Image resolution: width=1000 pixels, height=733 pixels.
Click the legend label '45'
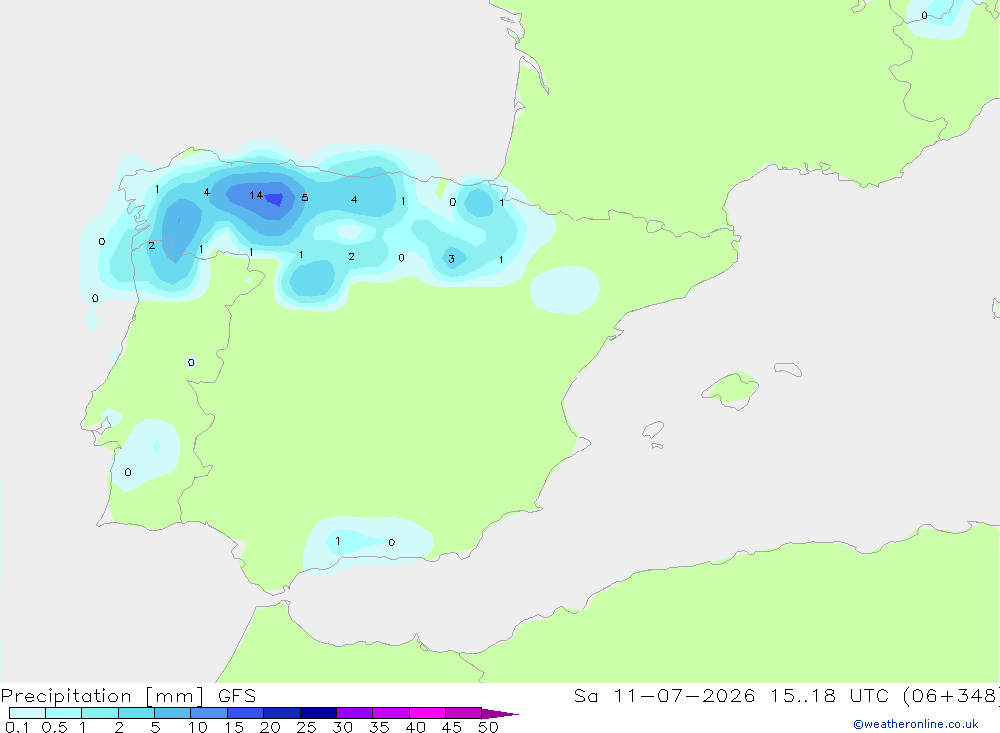452,727
